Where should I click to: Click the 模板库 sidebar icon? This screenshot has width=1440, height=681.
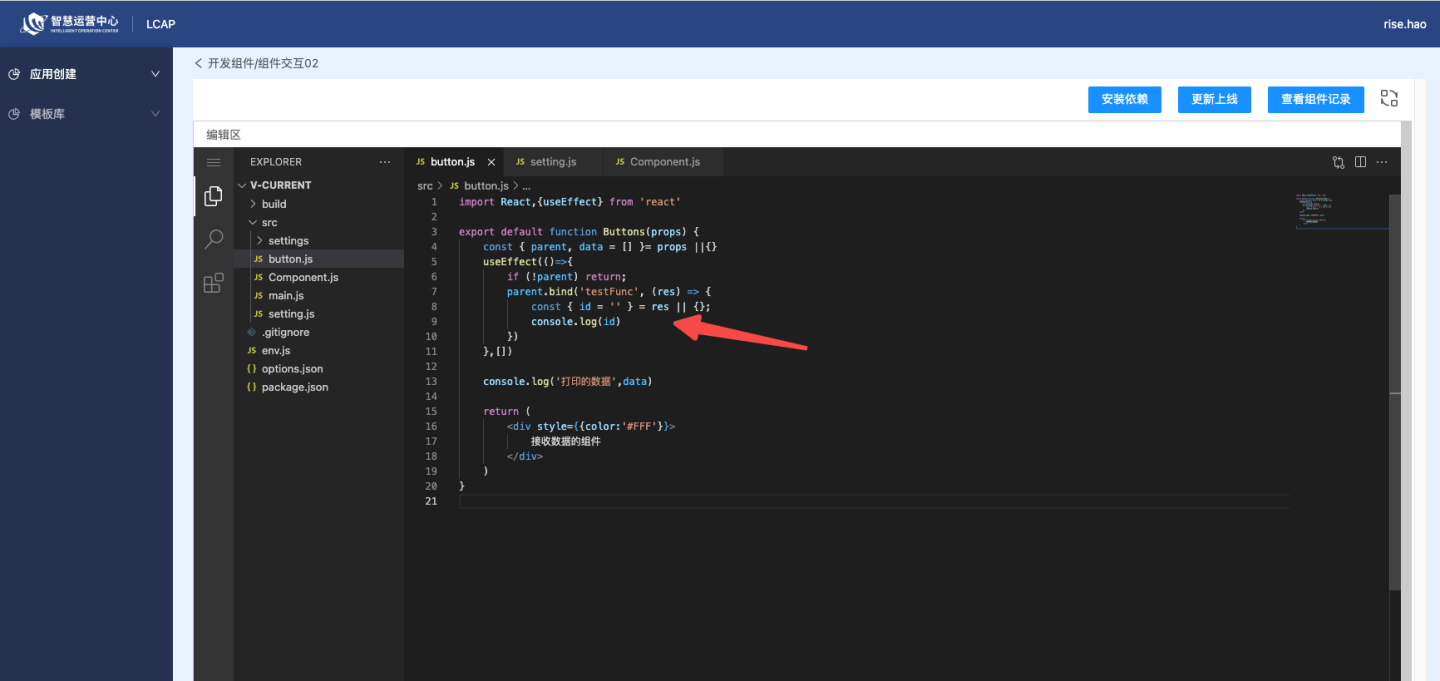[14, 114]
